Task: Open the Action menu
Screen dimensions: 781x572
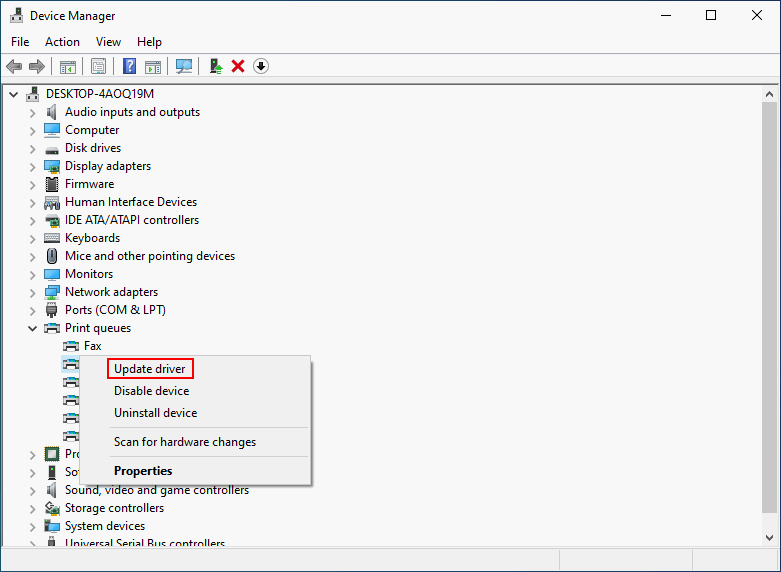Action: pyautogui.click(x=62, y=42)
